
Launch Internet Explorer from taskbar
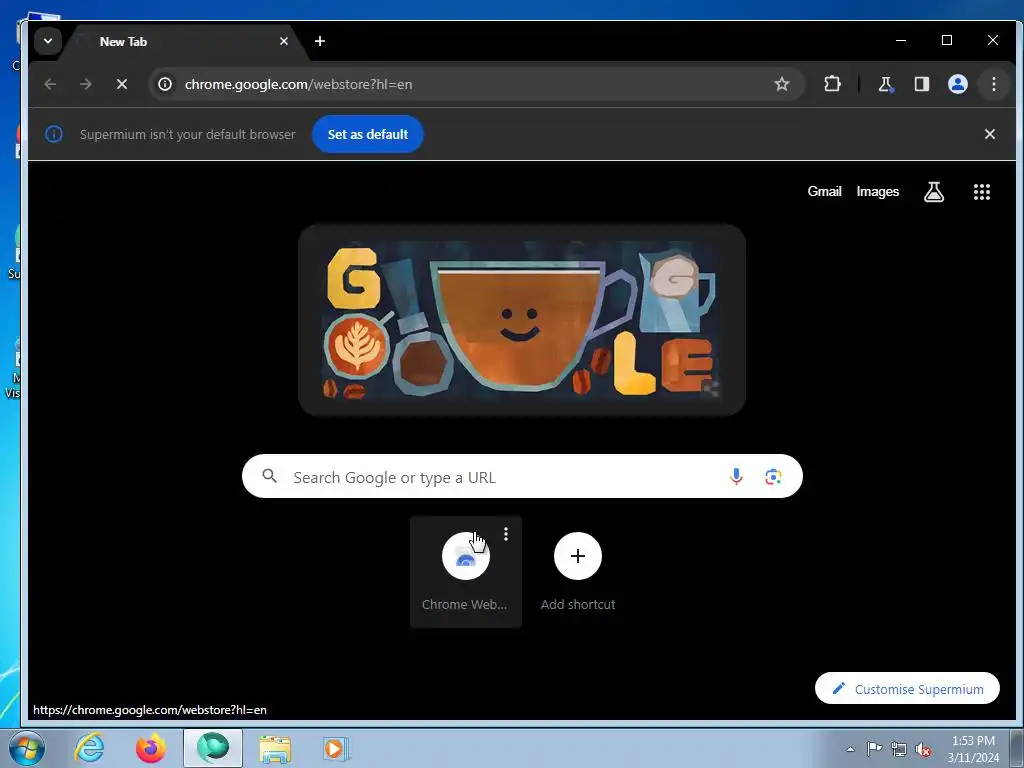[x=89, y=748]
